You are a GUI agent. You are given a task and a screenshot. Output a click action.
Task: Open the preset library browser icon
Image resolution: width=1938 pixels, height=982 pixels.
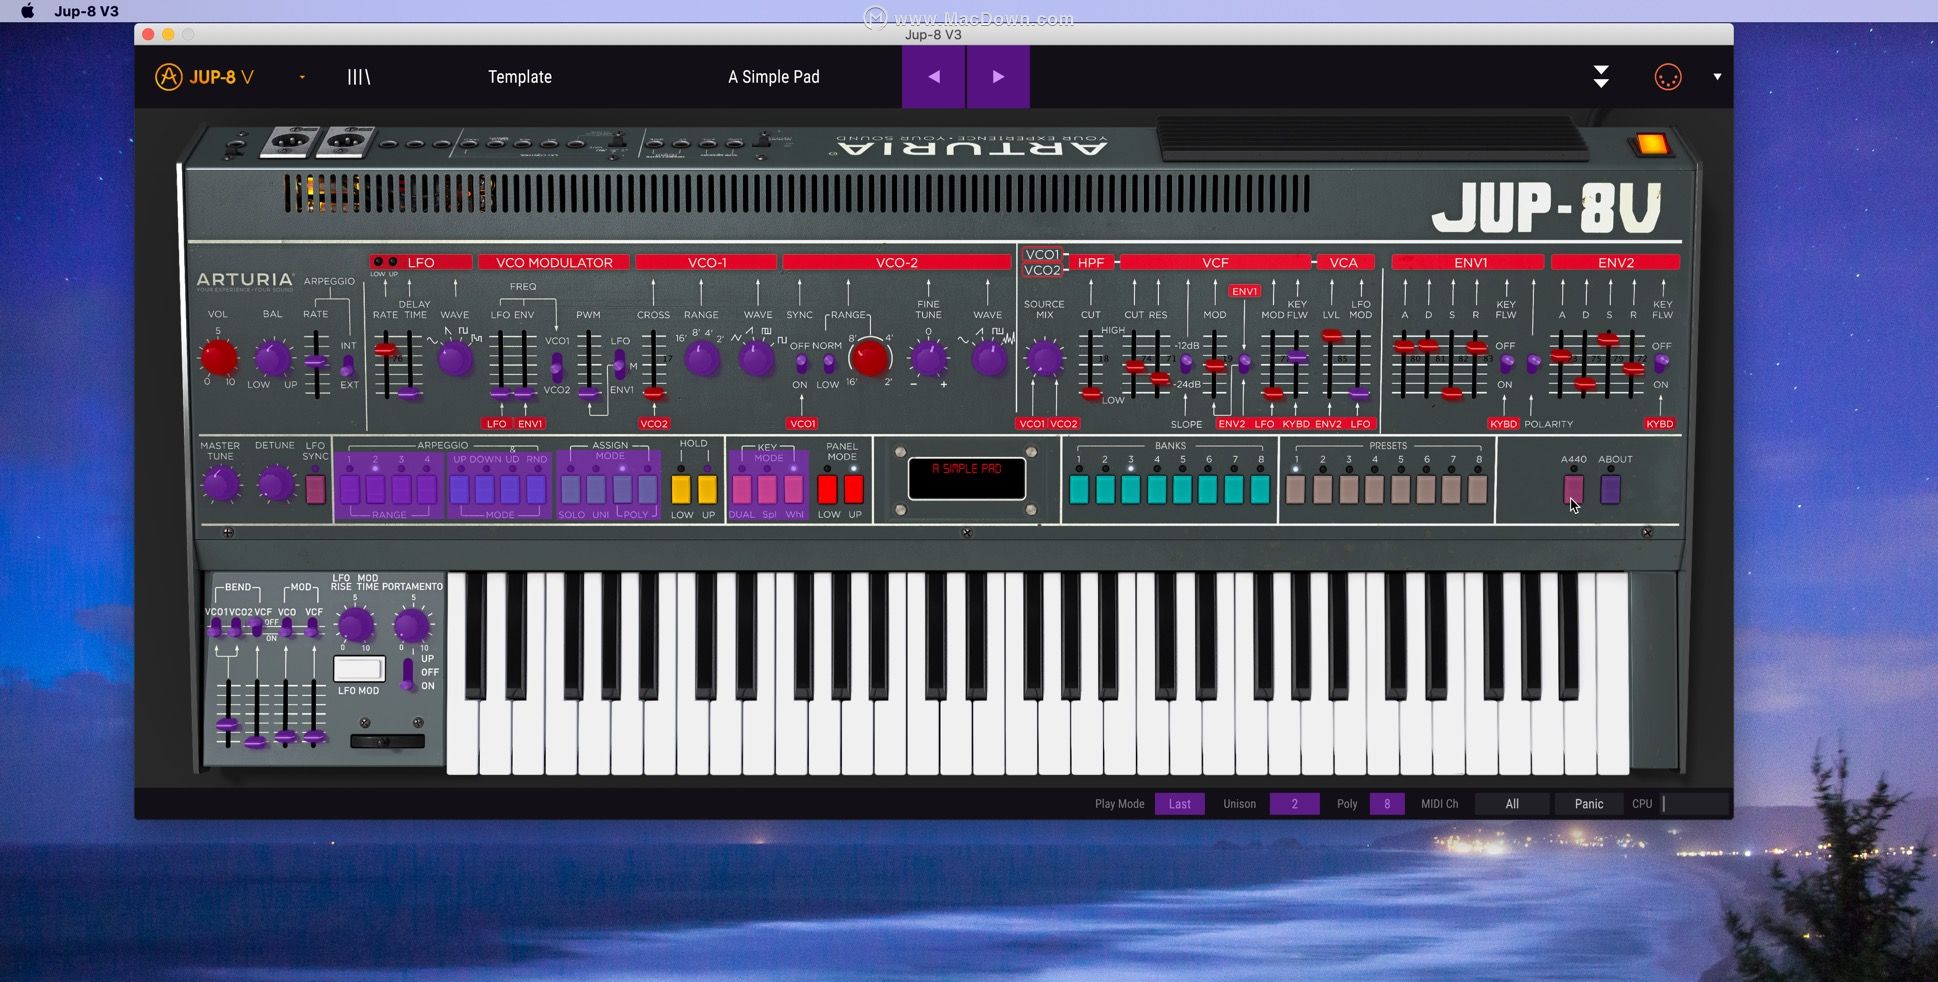click(358, 77)
